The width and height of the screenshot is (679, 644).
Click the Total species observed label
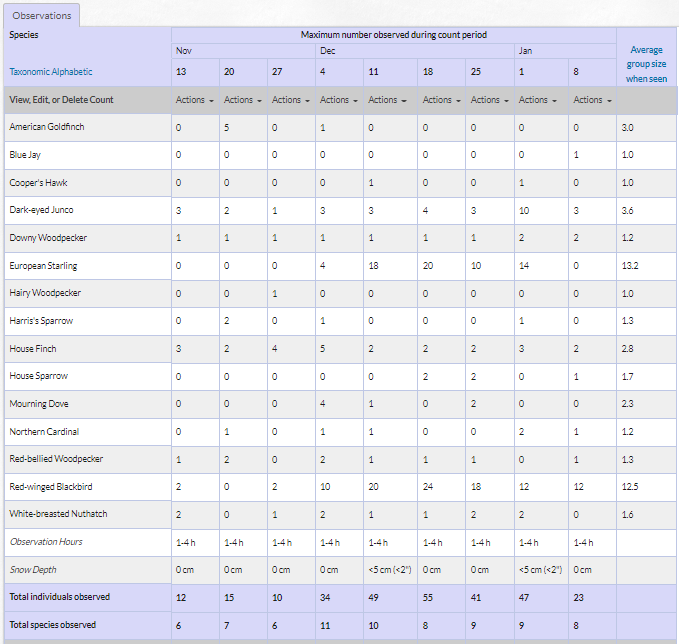[x=52, y=625]
